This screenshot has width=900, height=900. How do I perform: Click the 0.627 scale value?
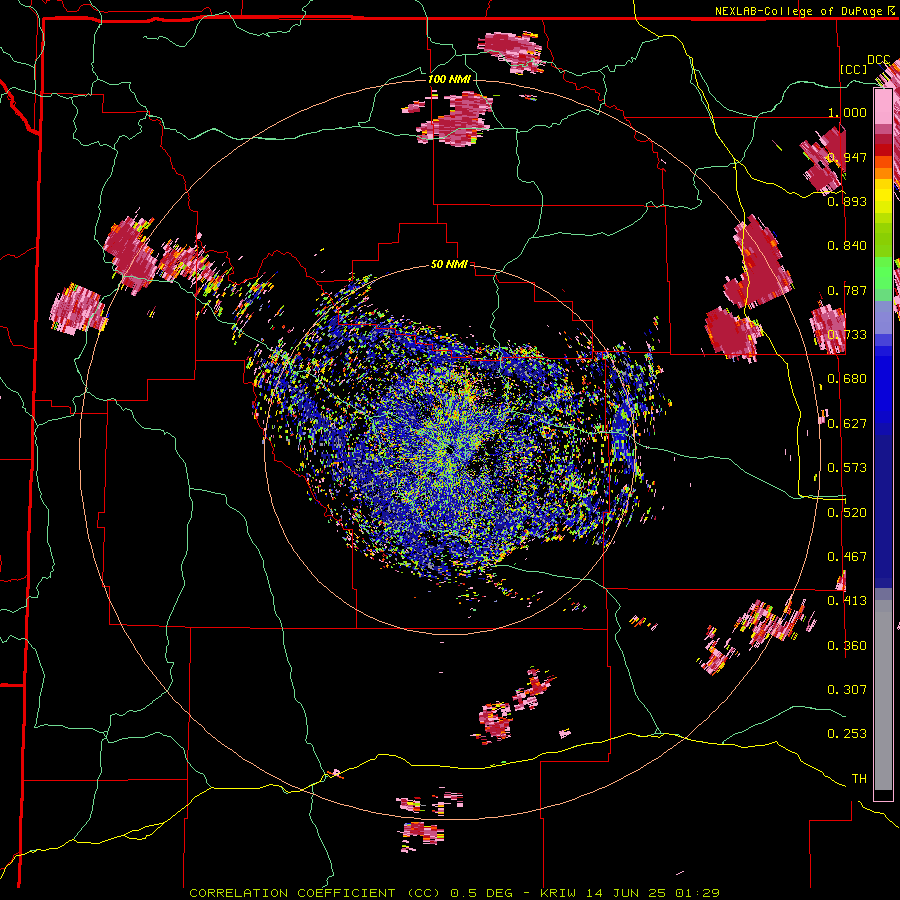tap(847, 424)
